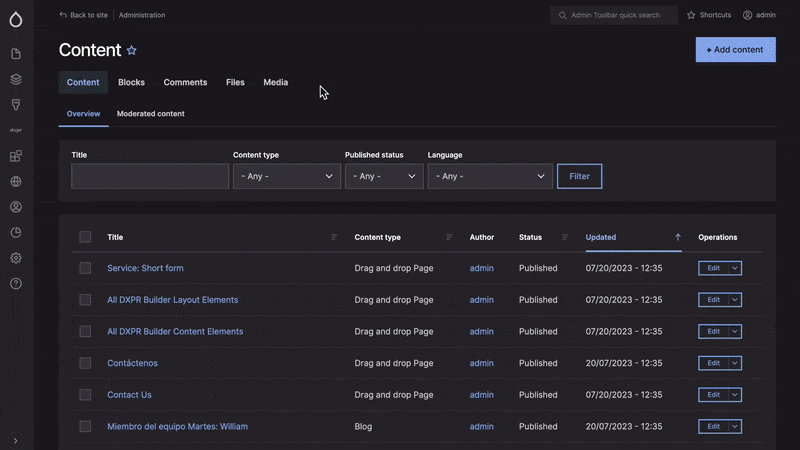Open the Content type filter dropdown
This screenshot has height=450, width=800.
(x=286, y=176)
